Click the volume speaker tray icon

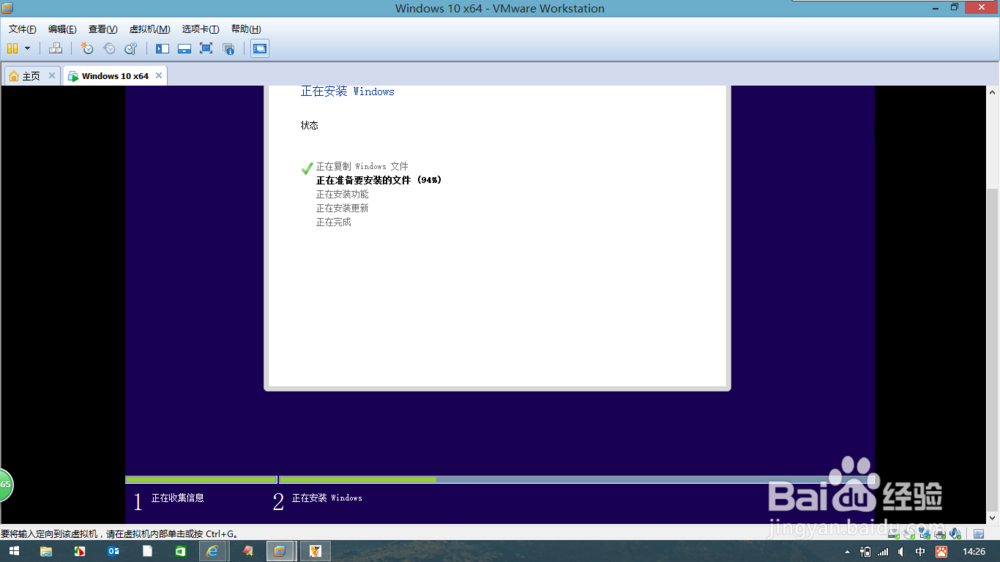click(901, 552)
